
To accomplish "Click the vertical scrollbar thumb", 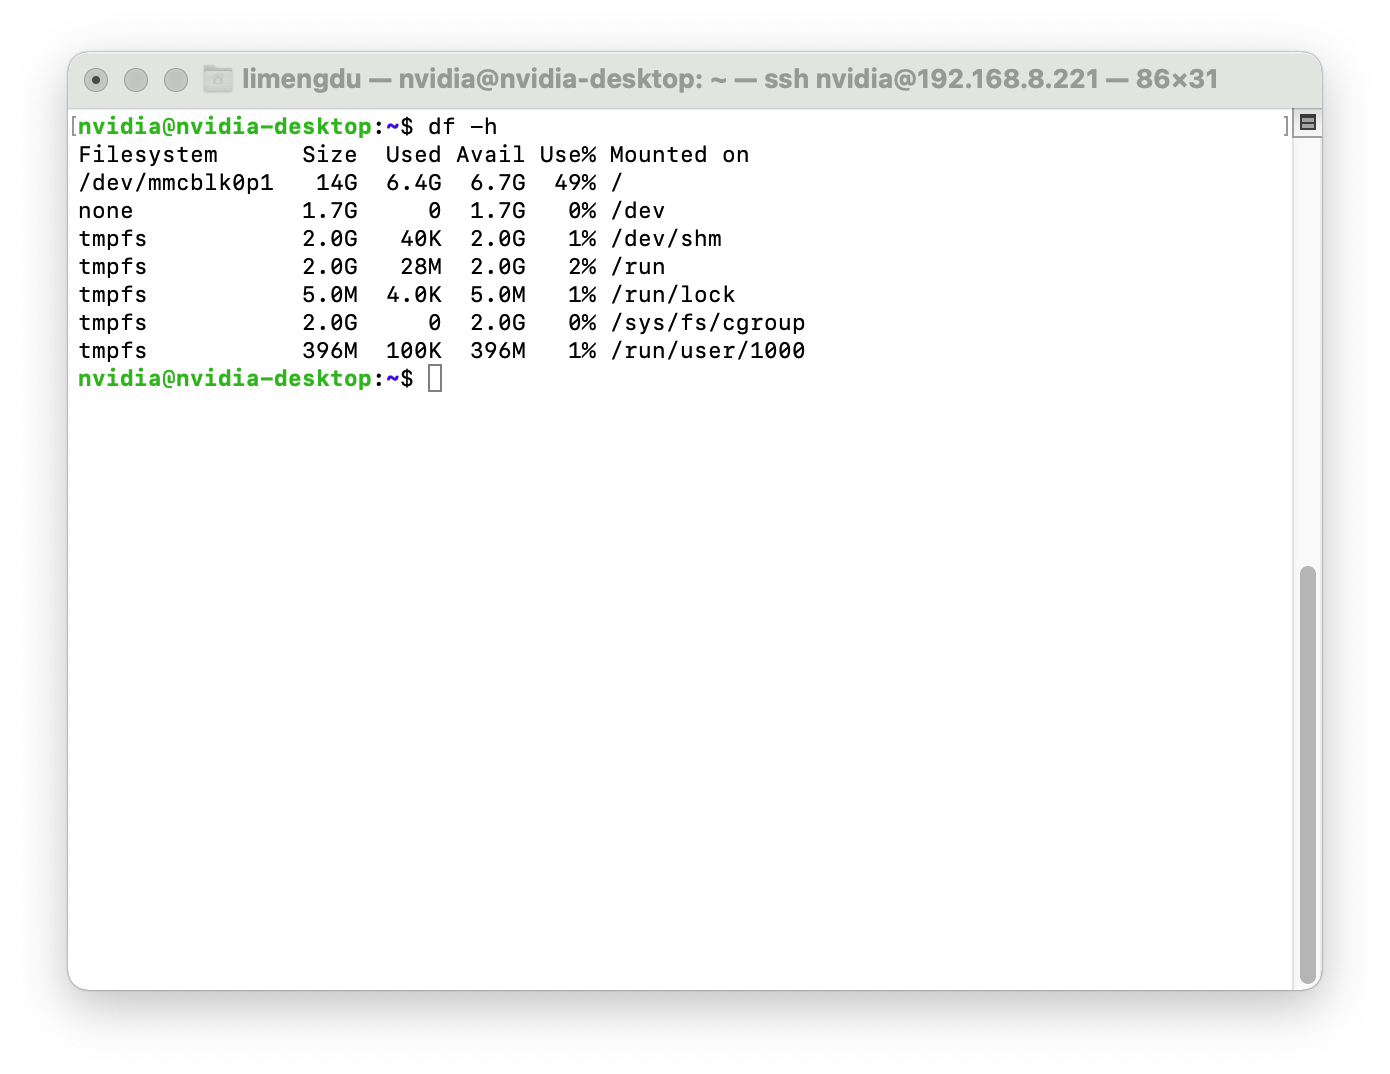I will tap(1307, 775).
